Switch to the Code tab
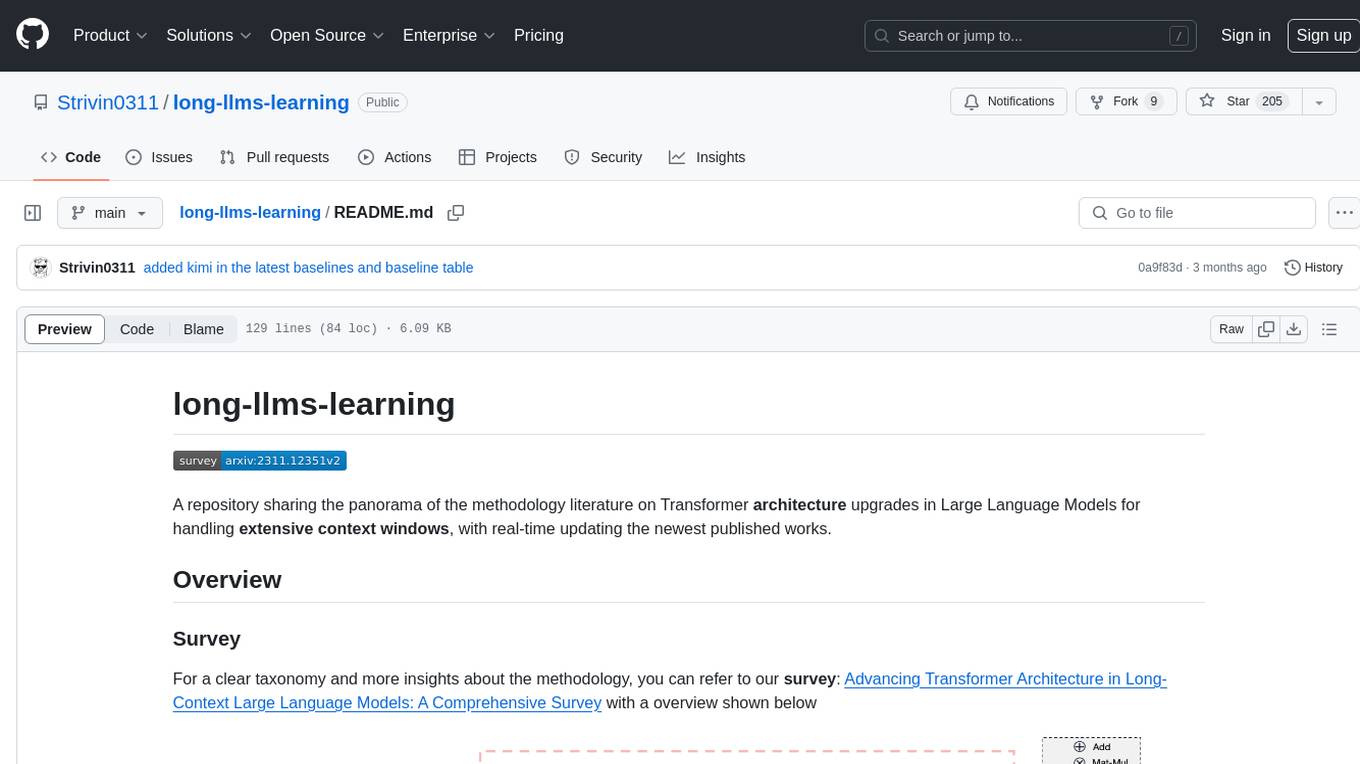 [70, 157]
